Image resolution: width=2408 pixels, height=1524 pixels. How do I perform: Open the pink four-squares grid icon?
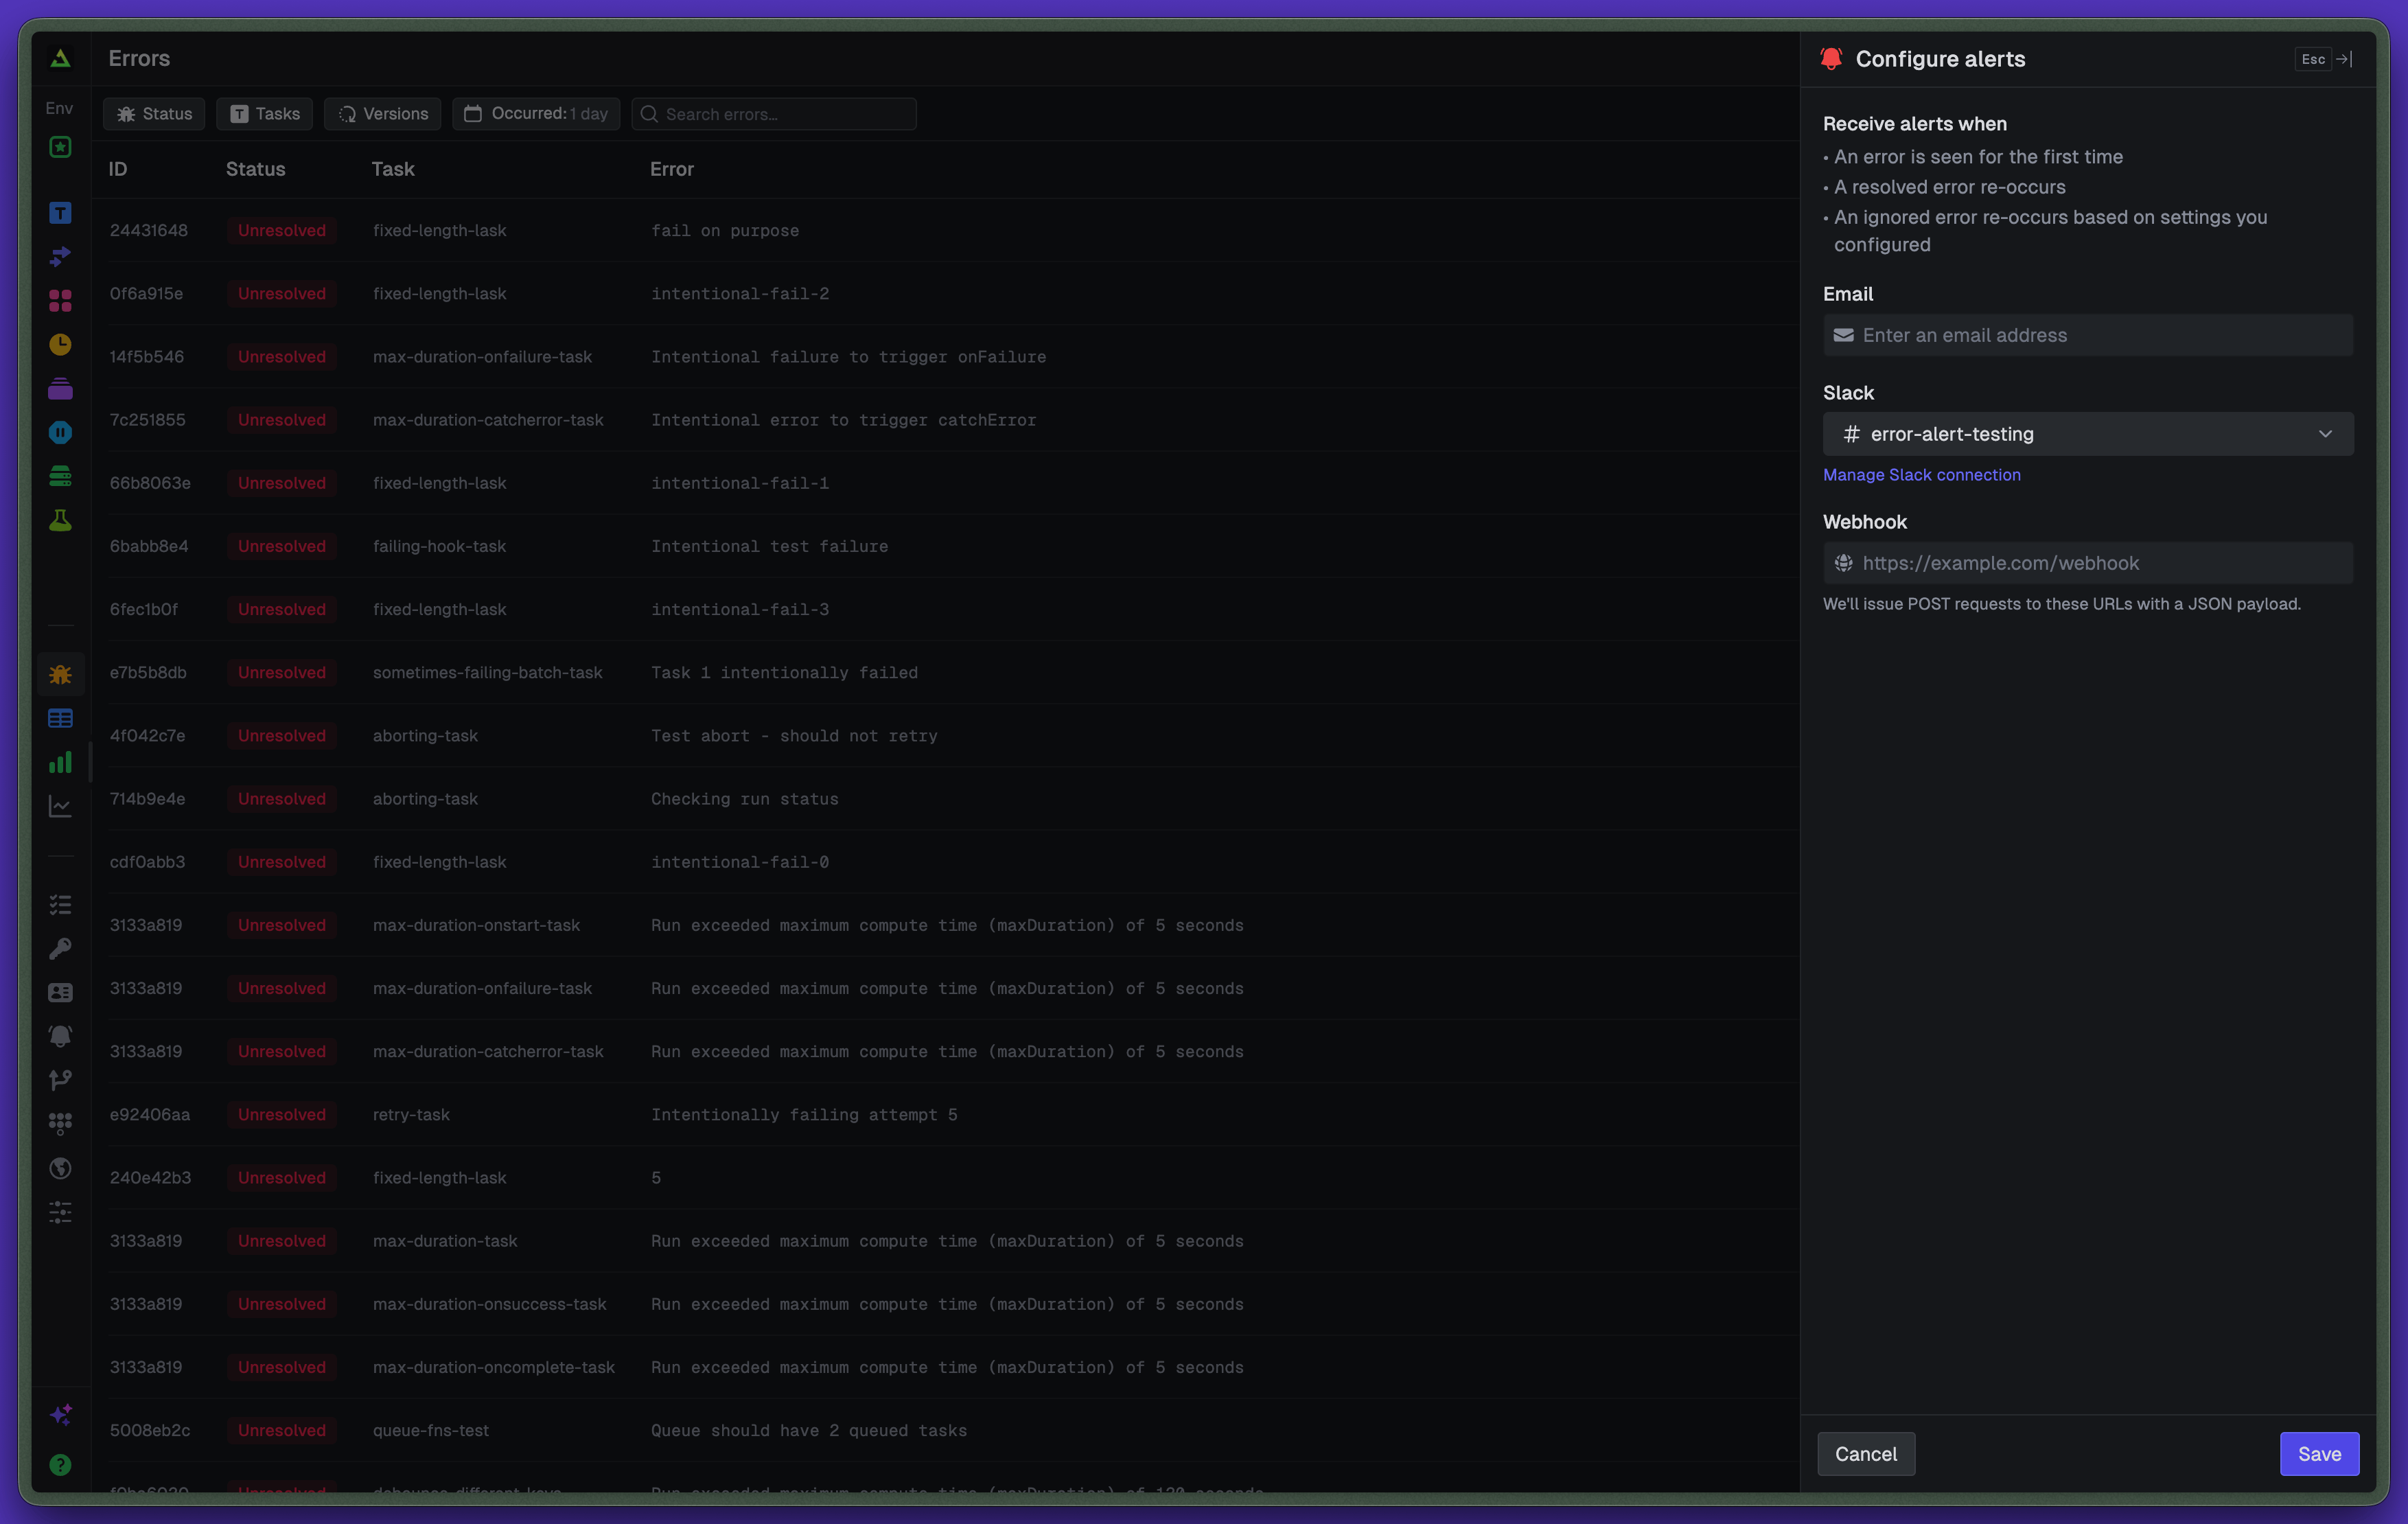(60, 300)
